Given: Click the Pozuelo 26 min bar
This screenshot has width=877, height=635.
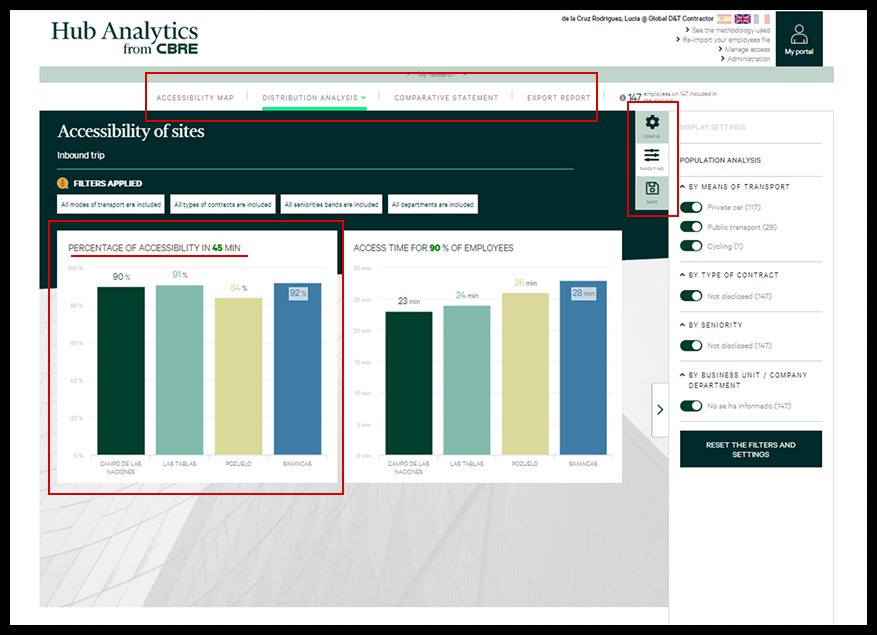Looking at the screenshot, I should pyautogui.click(x=525, y=374).
